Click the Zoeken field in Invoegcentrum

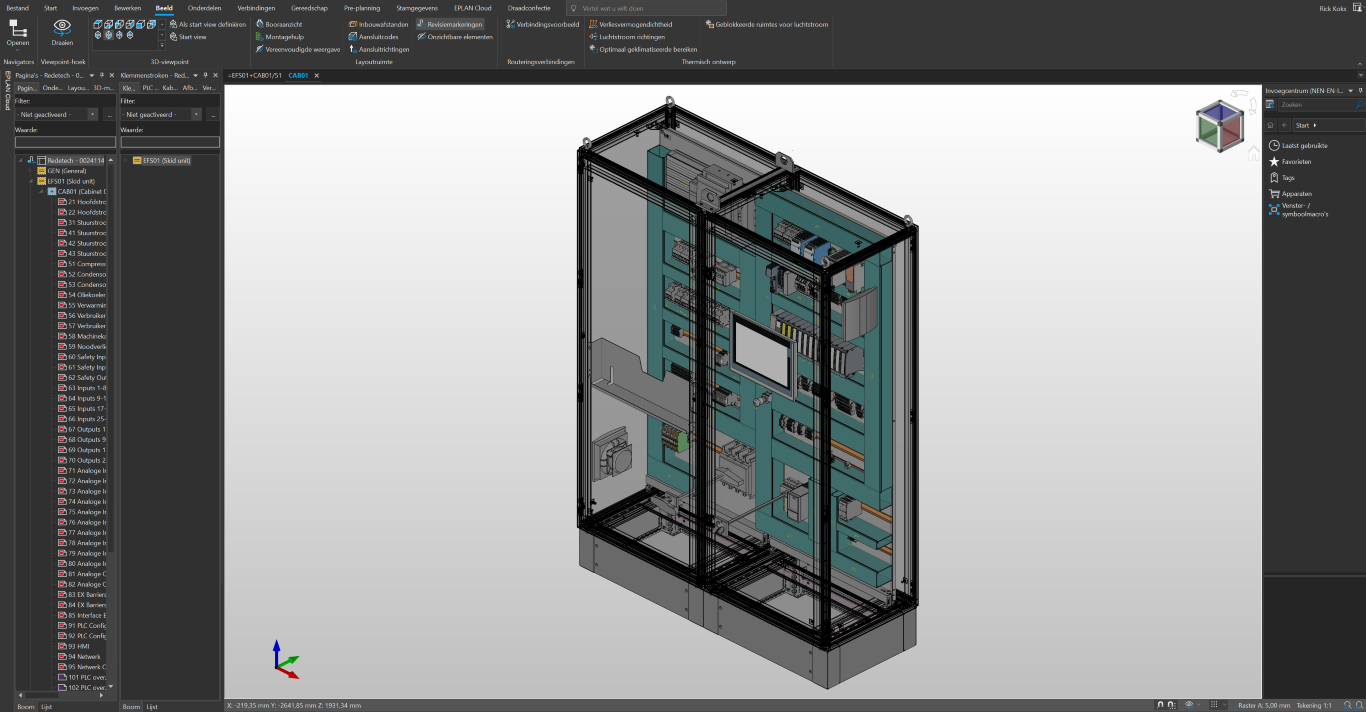[x=1320, y=104]
